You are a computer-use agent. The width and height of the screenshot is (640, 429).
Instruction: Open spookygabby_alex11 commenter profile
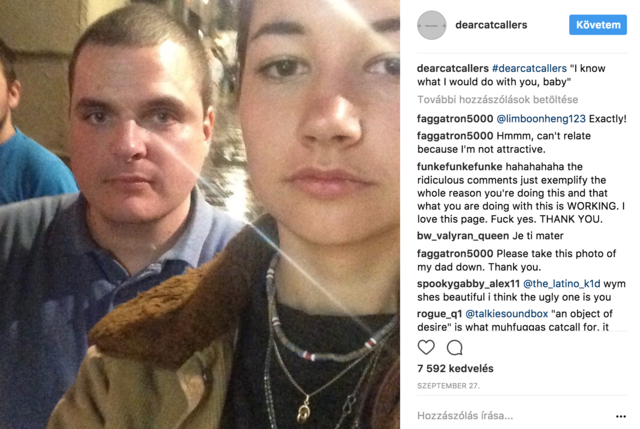[469, 284]
